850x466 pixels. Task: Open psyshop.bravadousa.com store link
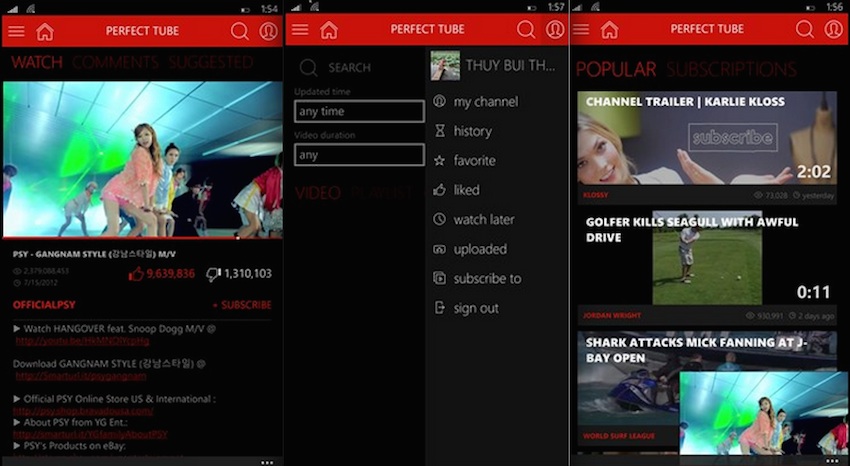83,411
